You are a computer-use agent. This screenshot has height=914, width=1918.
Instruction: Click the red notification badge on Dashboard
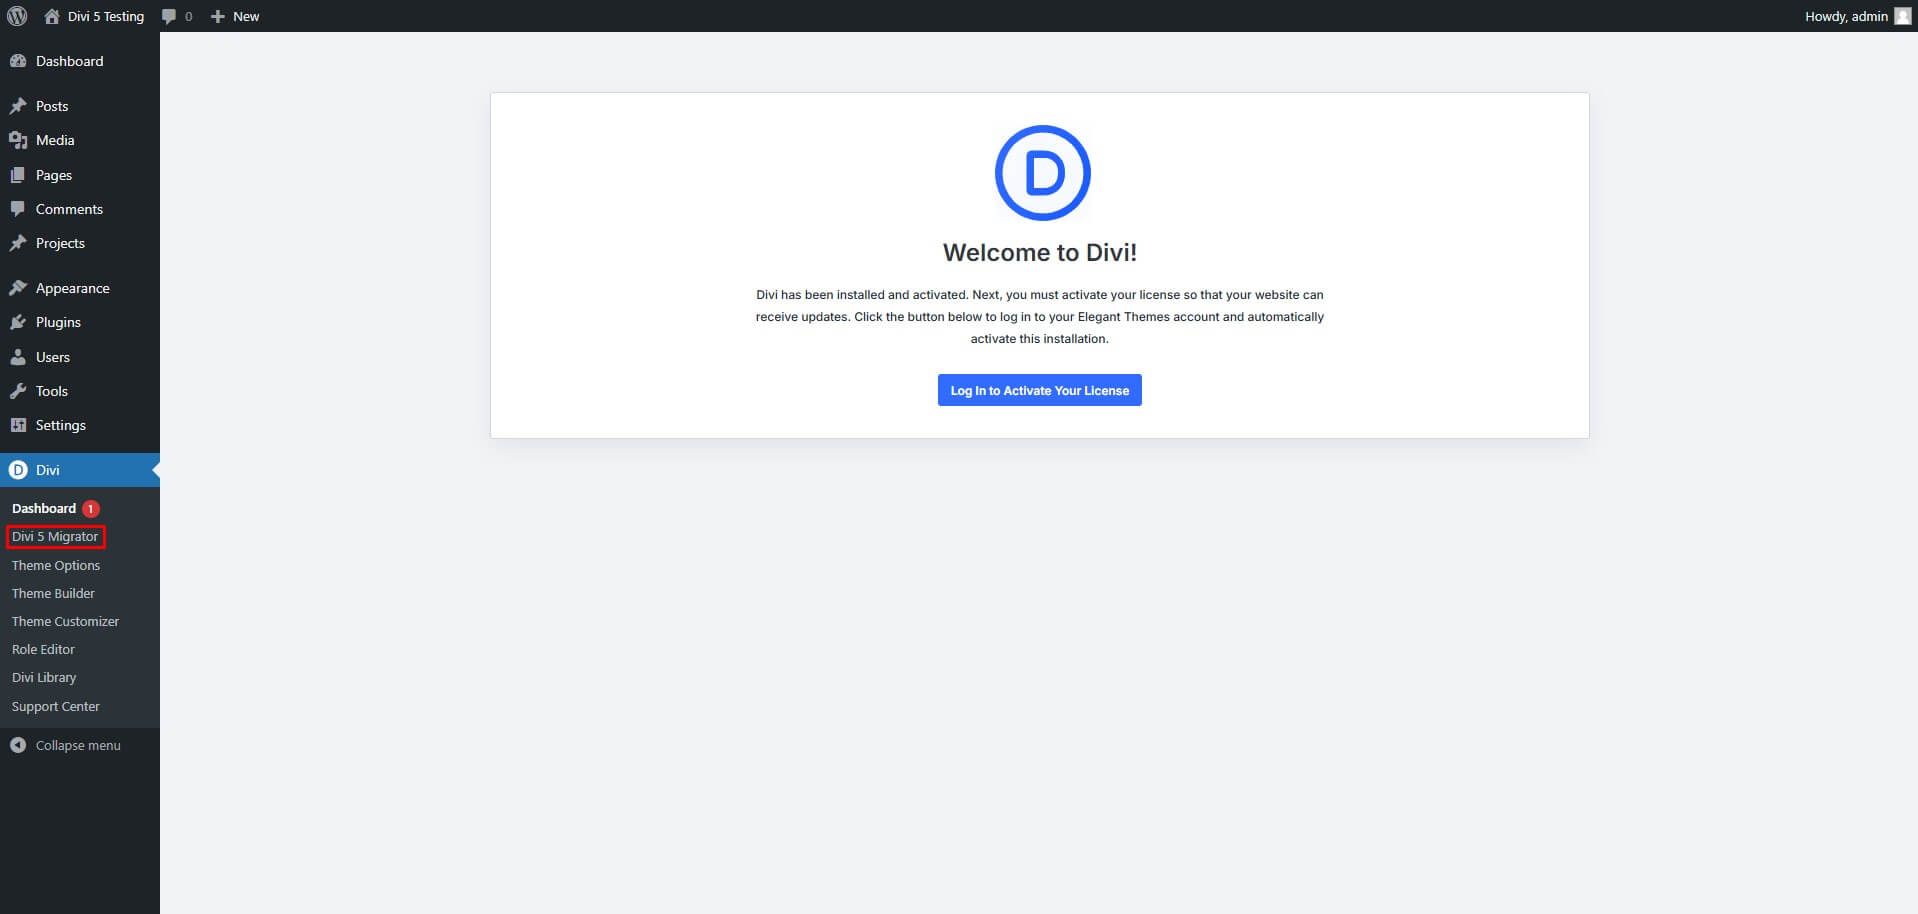[x=90, y=508]
